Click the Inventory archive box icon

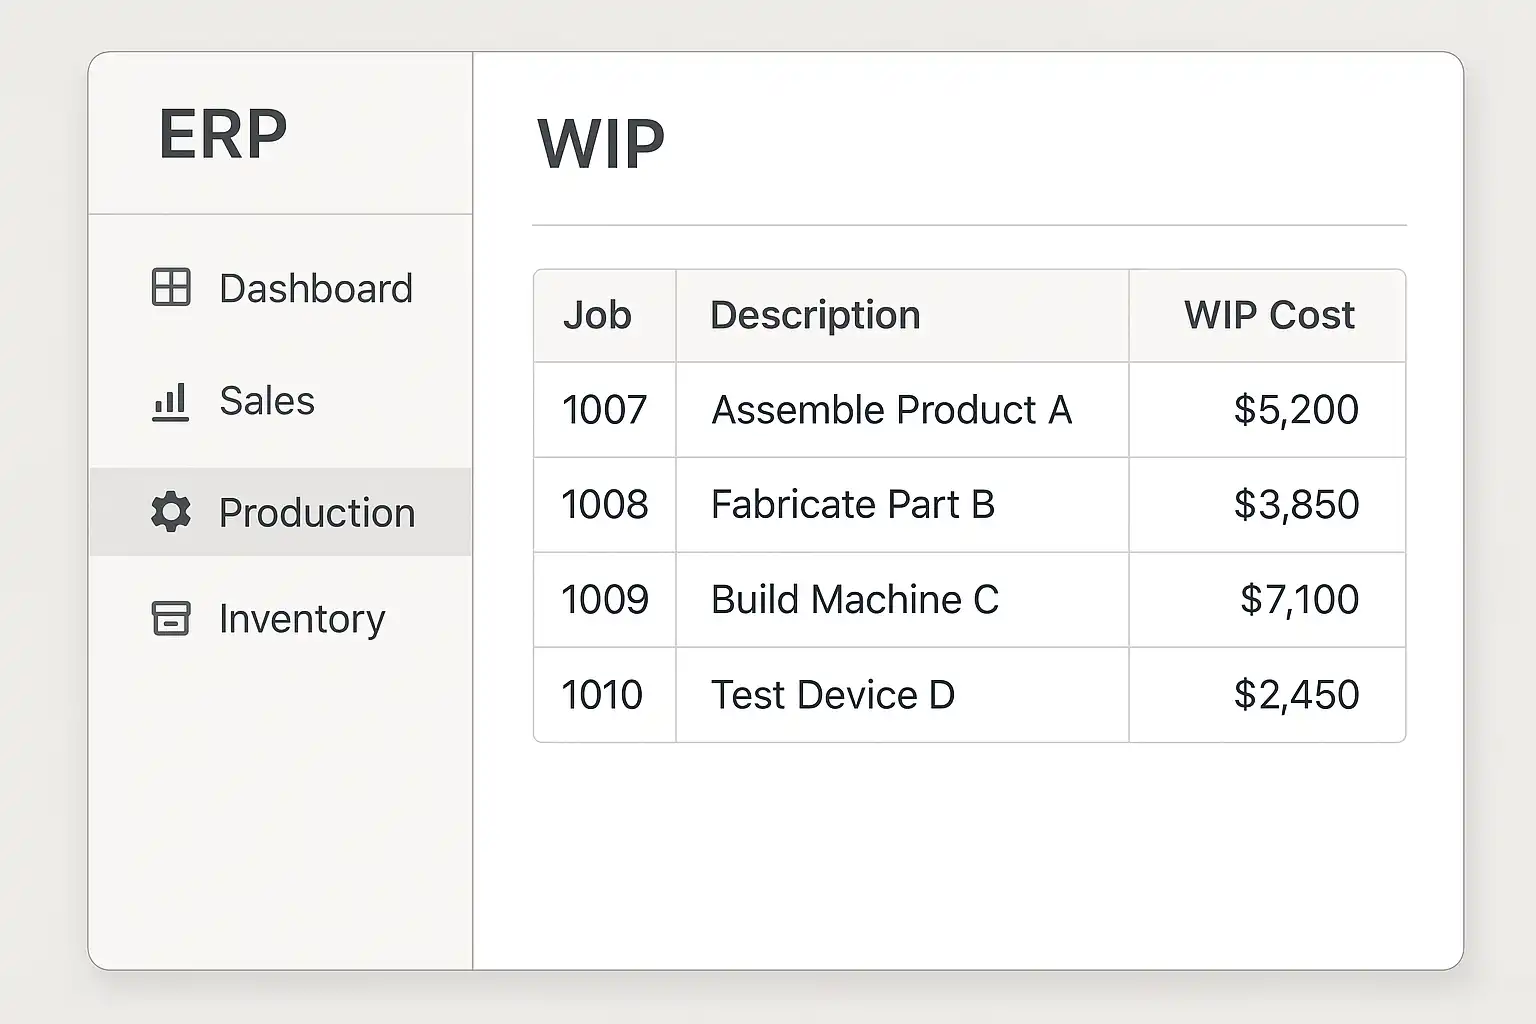pyautogui.click(x=171, y=618)
